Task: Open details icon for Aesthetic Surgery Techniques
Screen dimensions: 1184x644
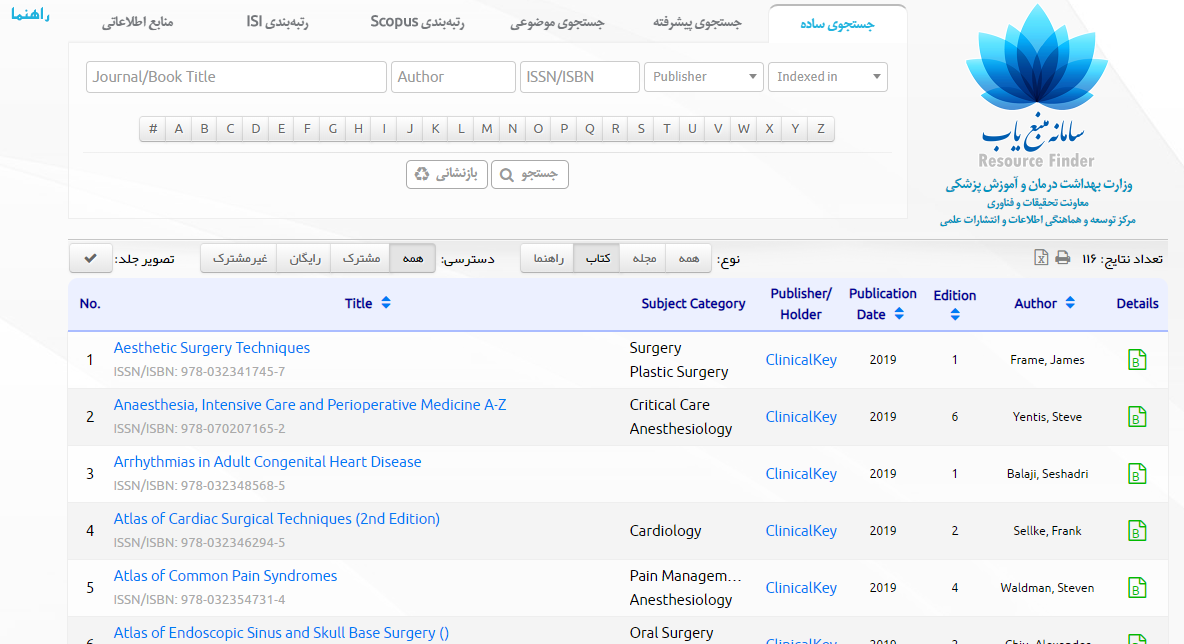Action: tap(1136, 360)
